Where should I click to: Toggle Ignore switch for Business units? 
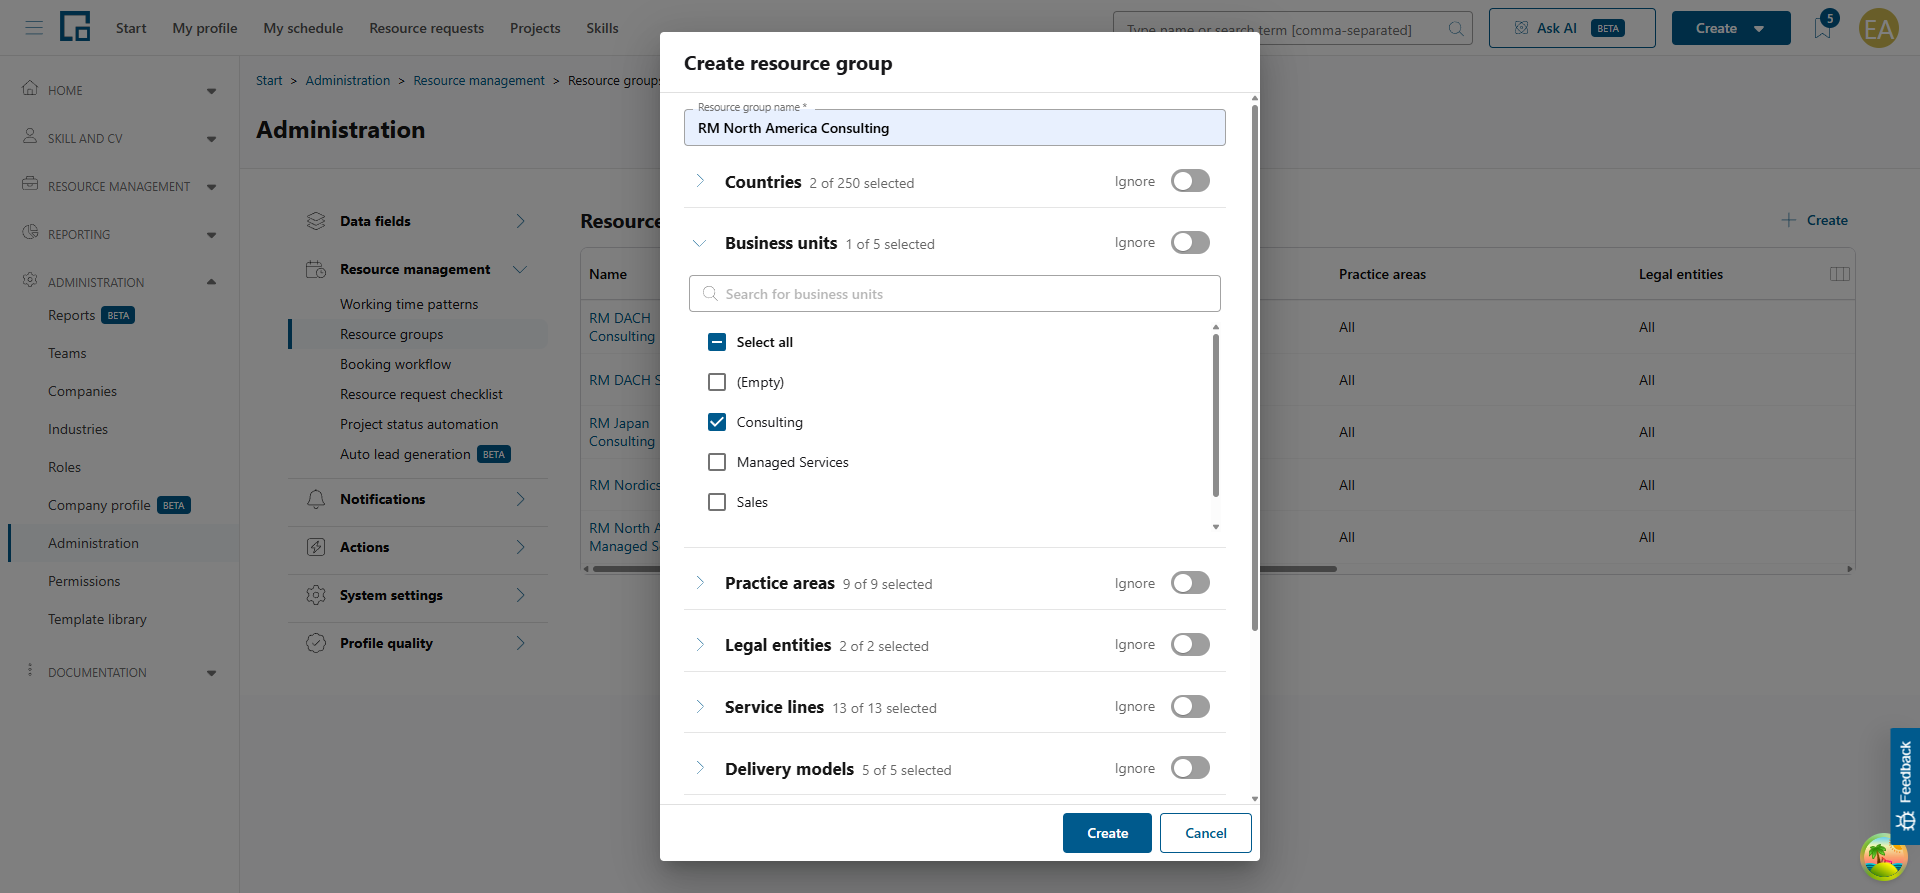click(1190, 243)
